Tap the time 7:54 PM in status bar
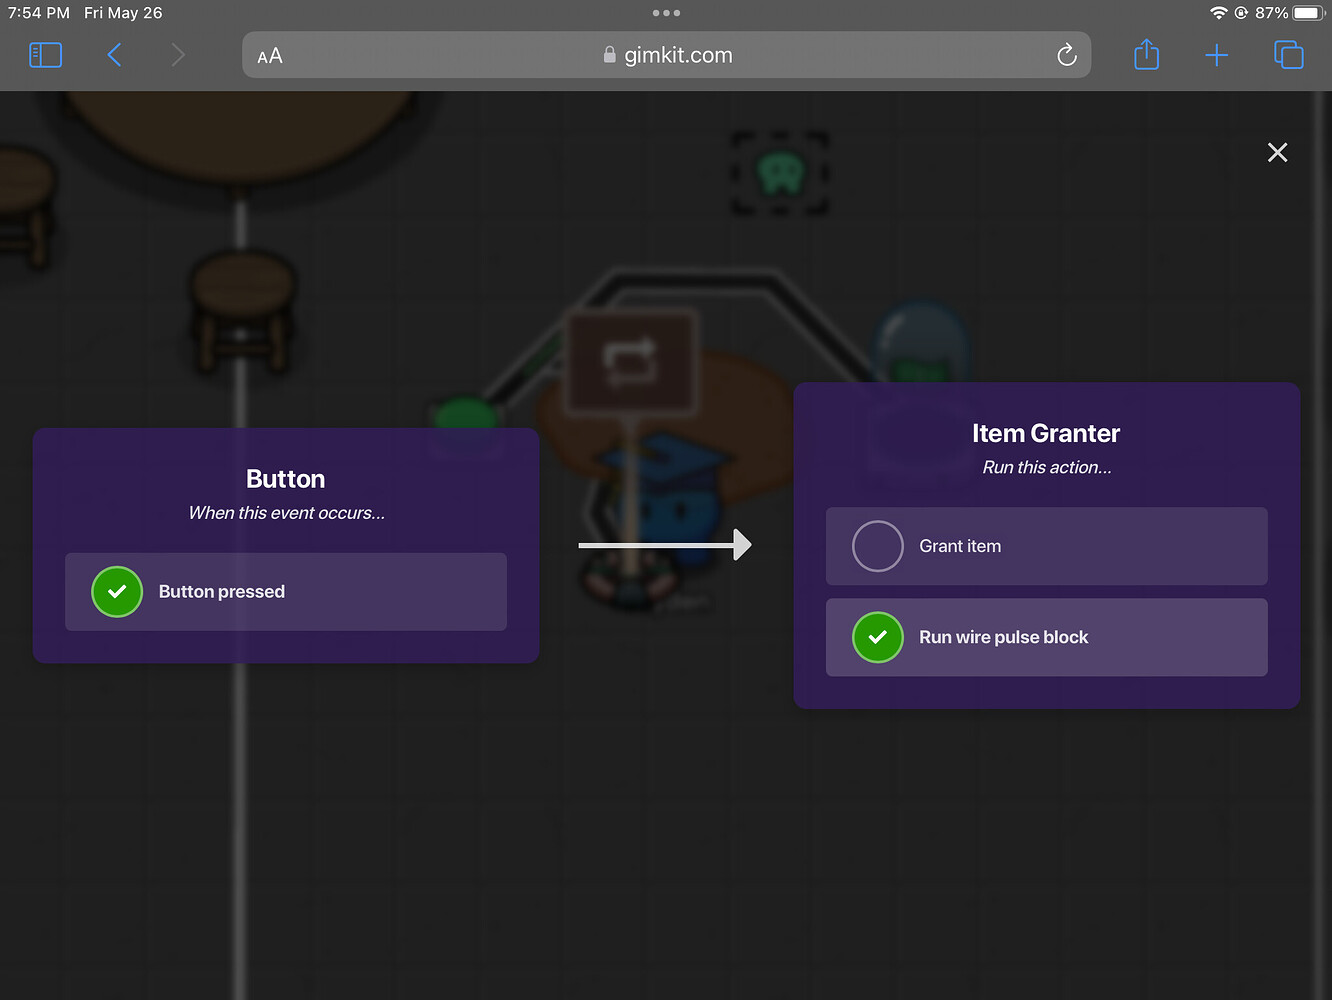1332x1000 pixels. pos(39,13)
